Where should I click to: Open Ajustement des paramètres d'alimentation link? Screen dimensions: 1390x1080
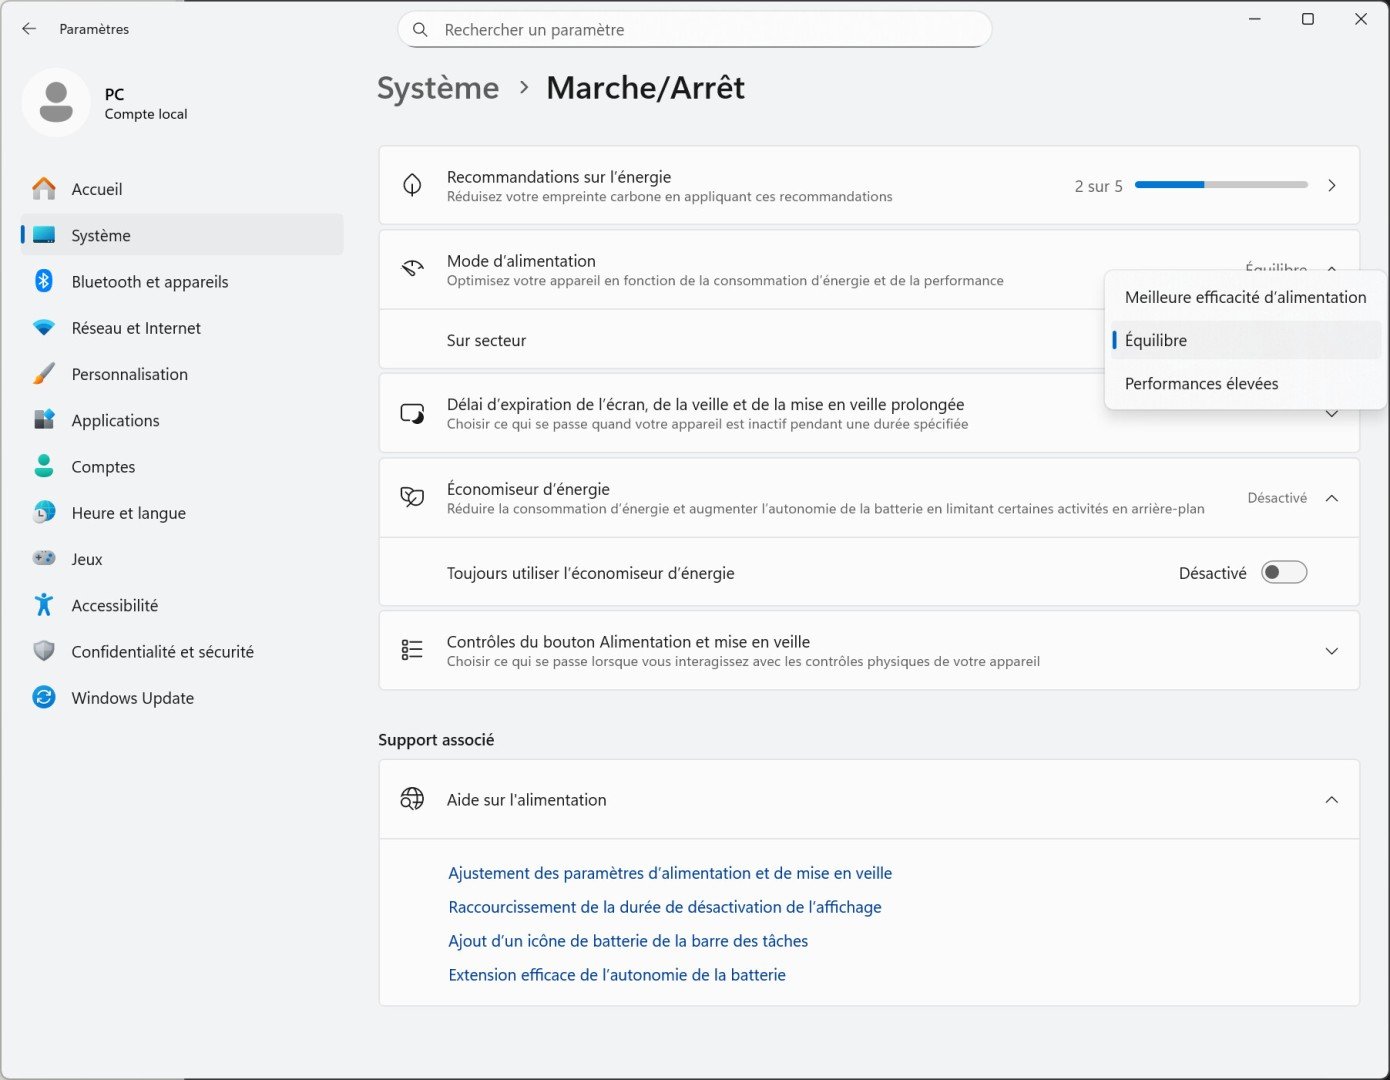coord(670,873)
